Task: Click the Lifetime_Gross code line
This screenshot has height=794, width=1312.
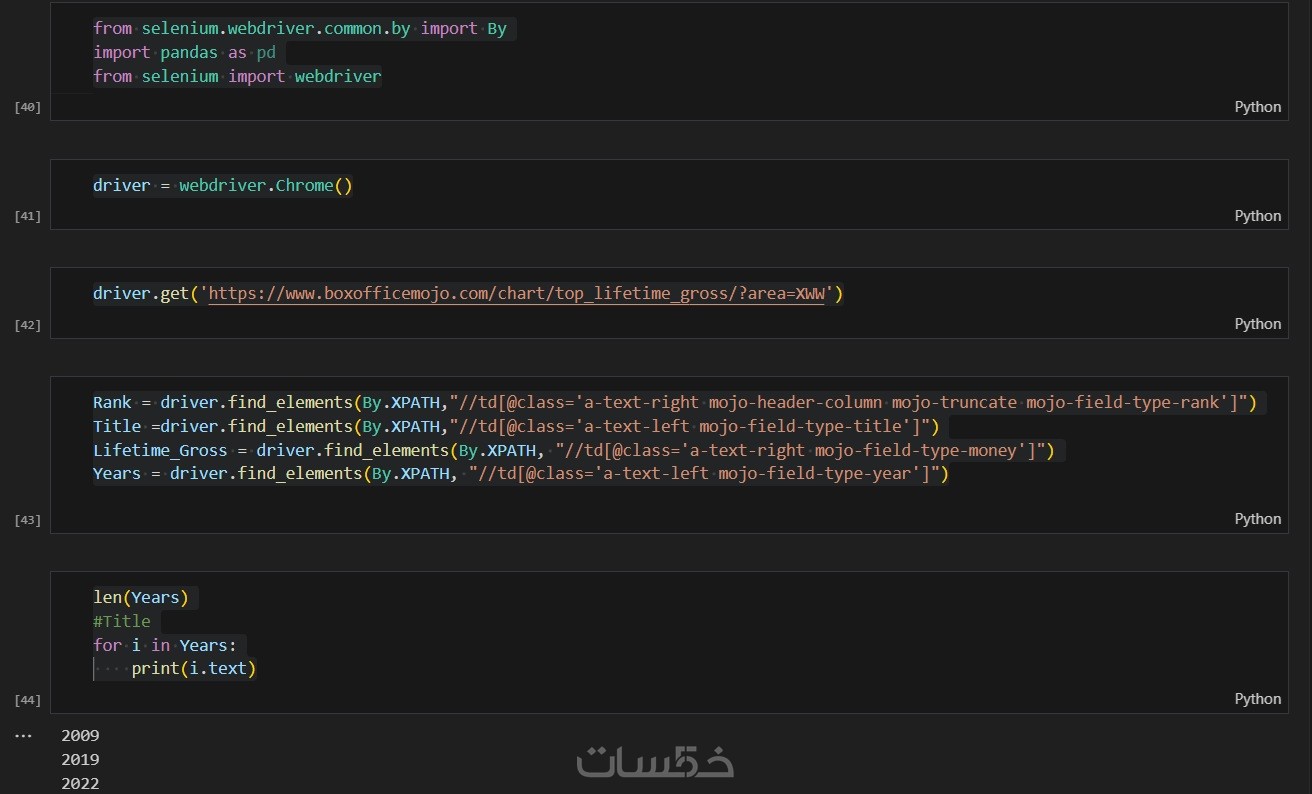Action: tap(578, 451)
